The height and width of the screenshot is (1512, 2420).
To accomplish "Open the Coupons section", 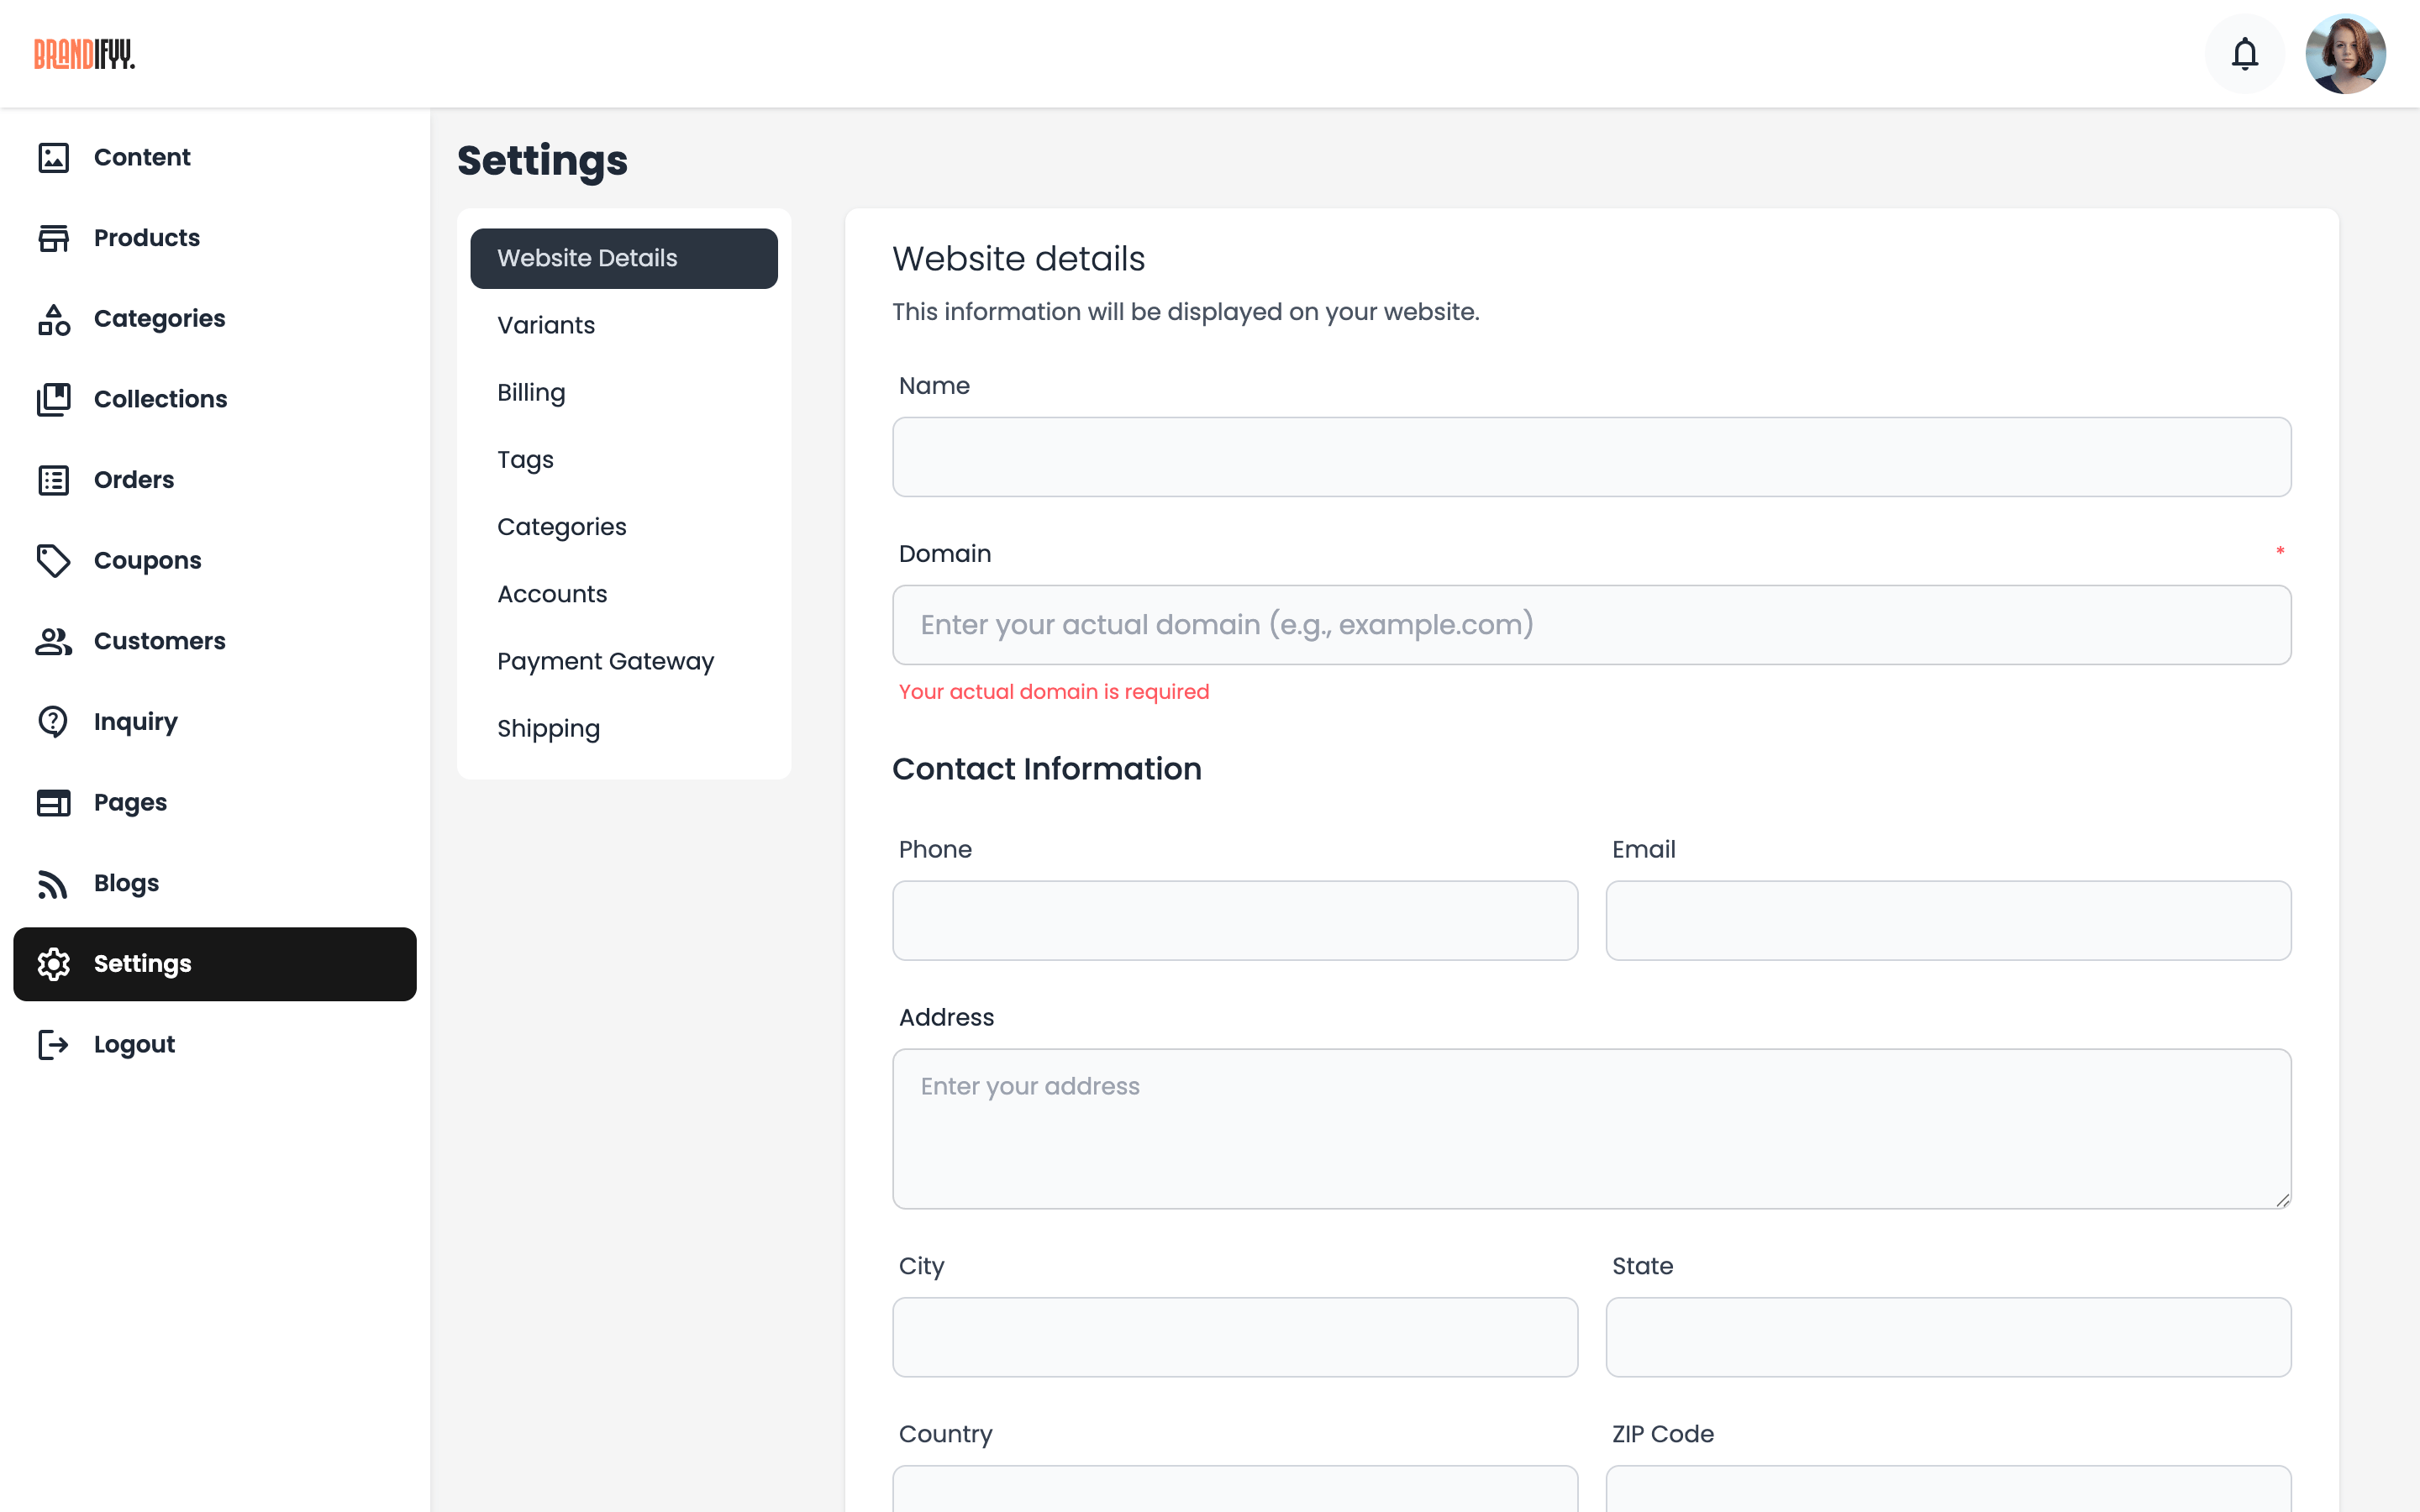I will (x=147, y=560).
